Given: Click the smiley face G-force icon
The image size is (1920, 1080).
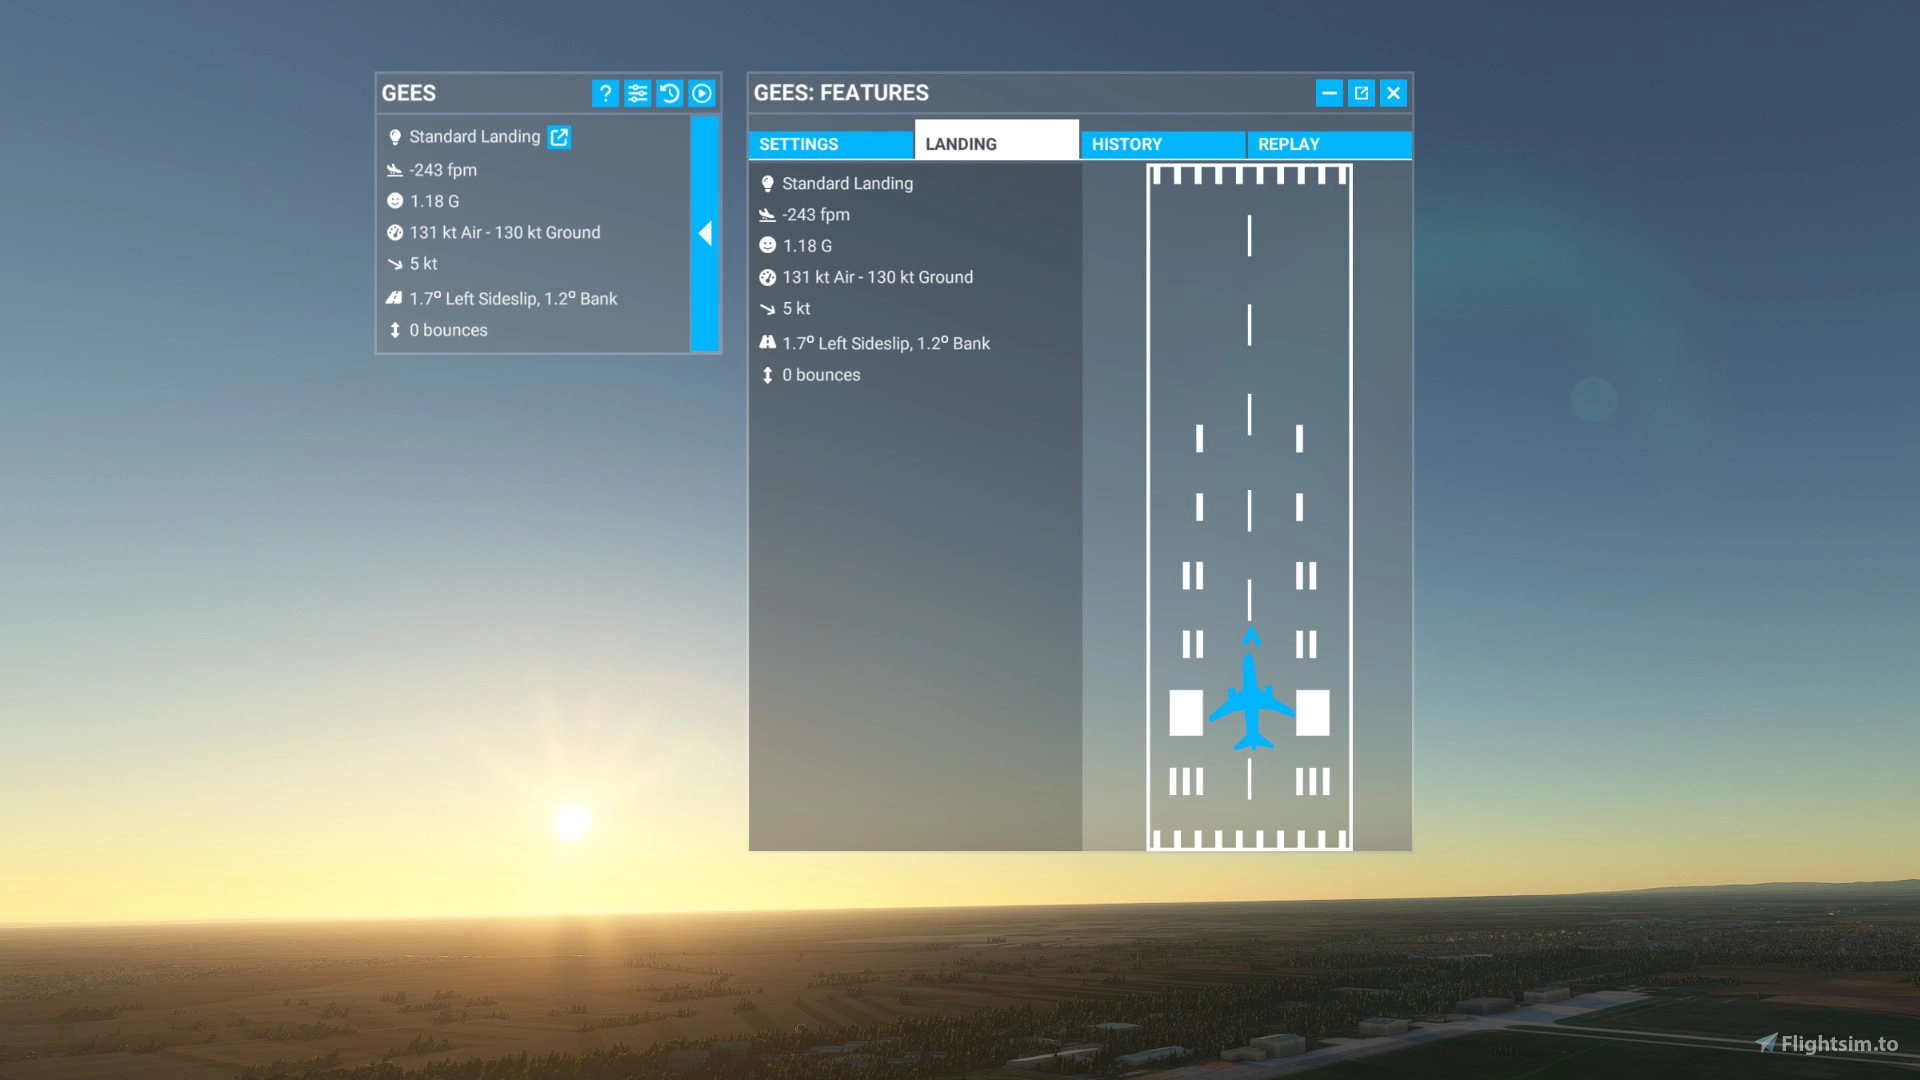Looking at the screenshot, I should coord(394,200).
